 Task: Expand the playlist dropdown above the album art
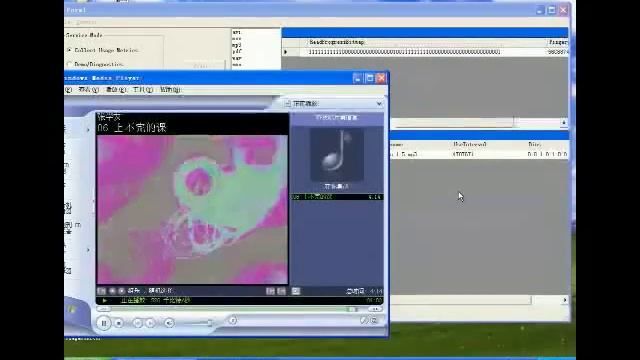pyautogui.click(x=379, y=104)
